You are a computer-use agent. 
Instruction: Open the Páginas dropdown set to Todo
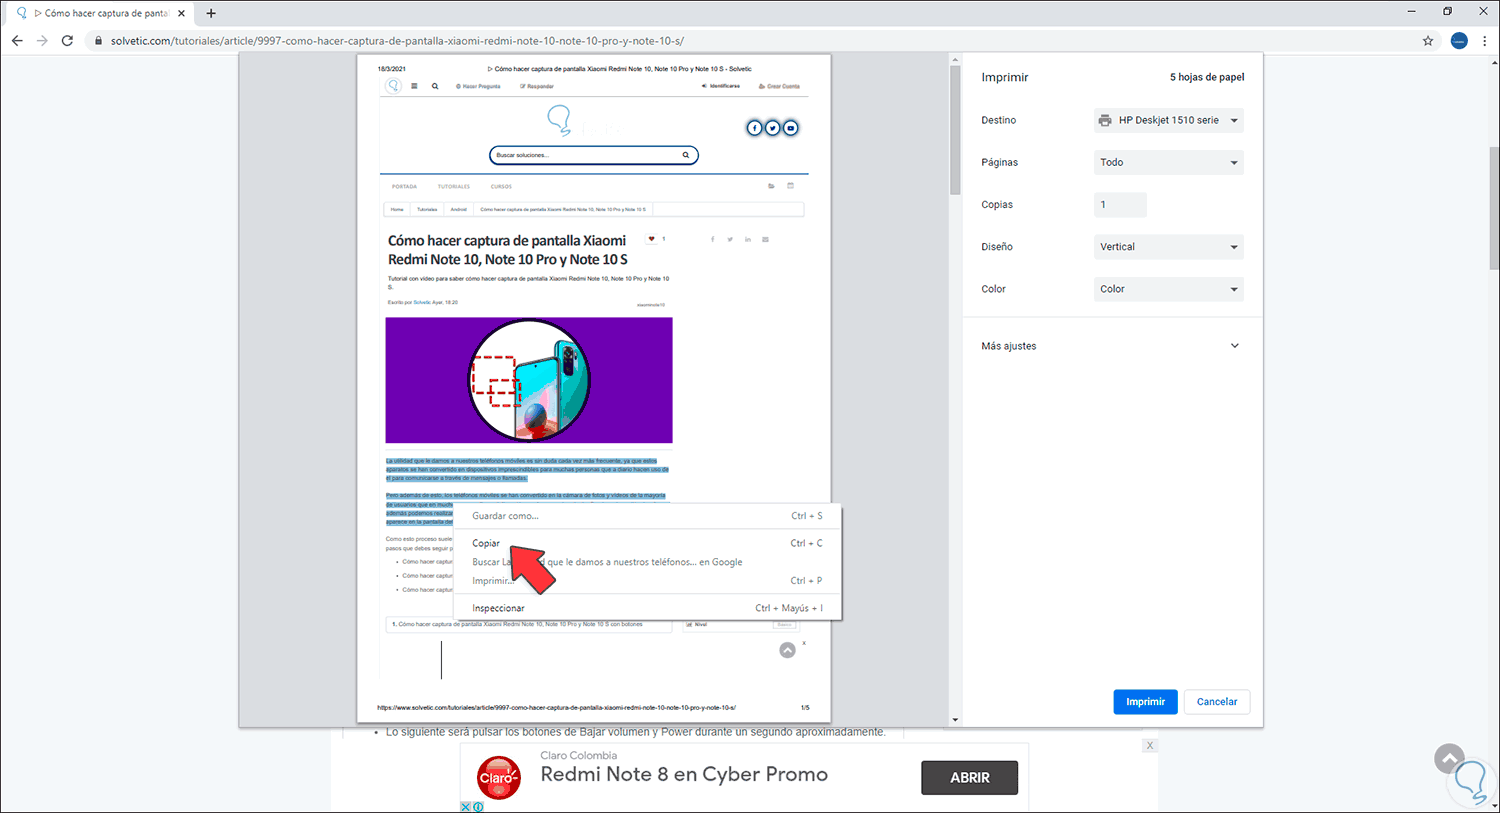coord(1169,162)
